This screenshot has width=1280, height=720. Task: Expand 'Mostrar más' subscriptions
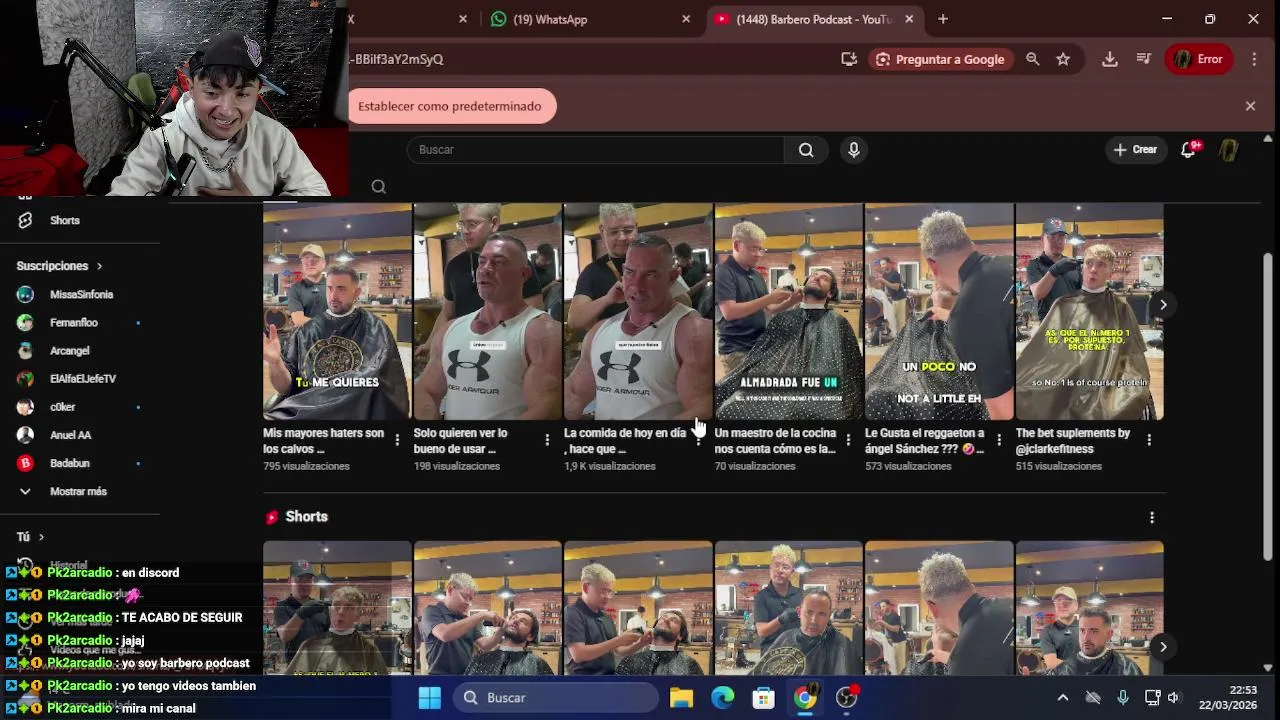coord(79,492)
